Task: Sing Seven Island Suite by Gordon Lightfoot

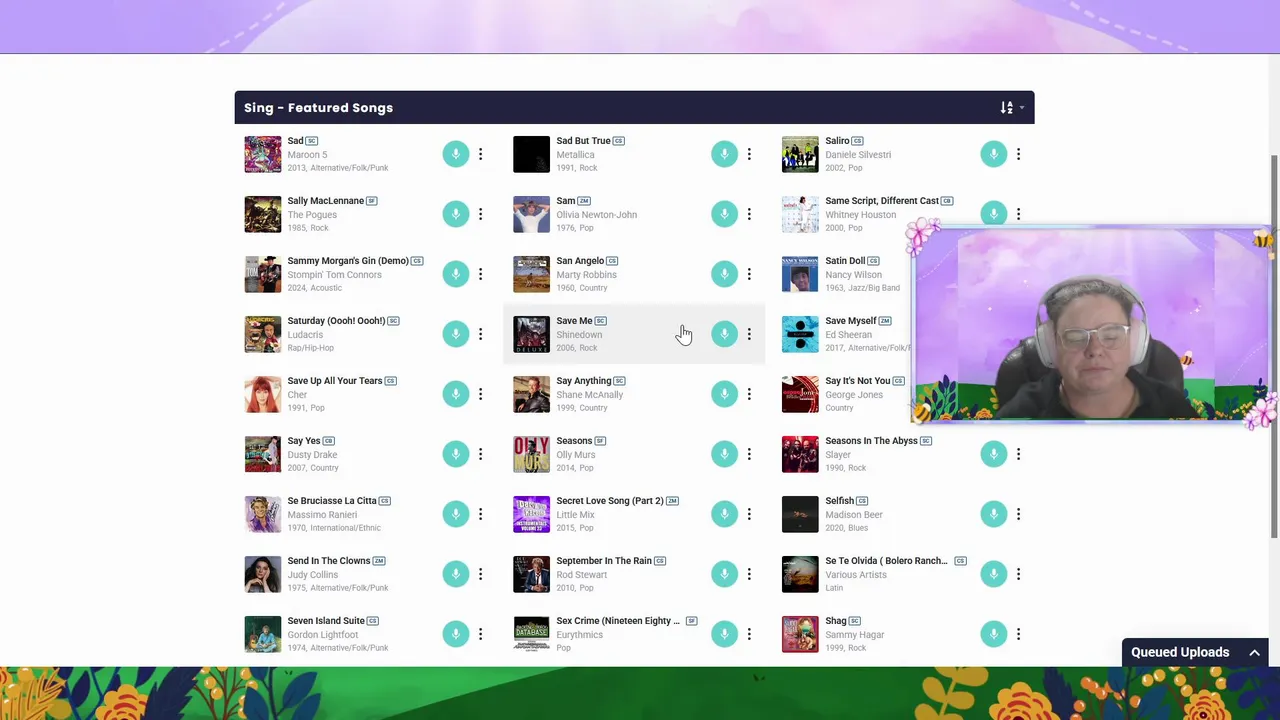Action: 455,634
